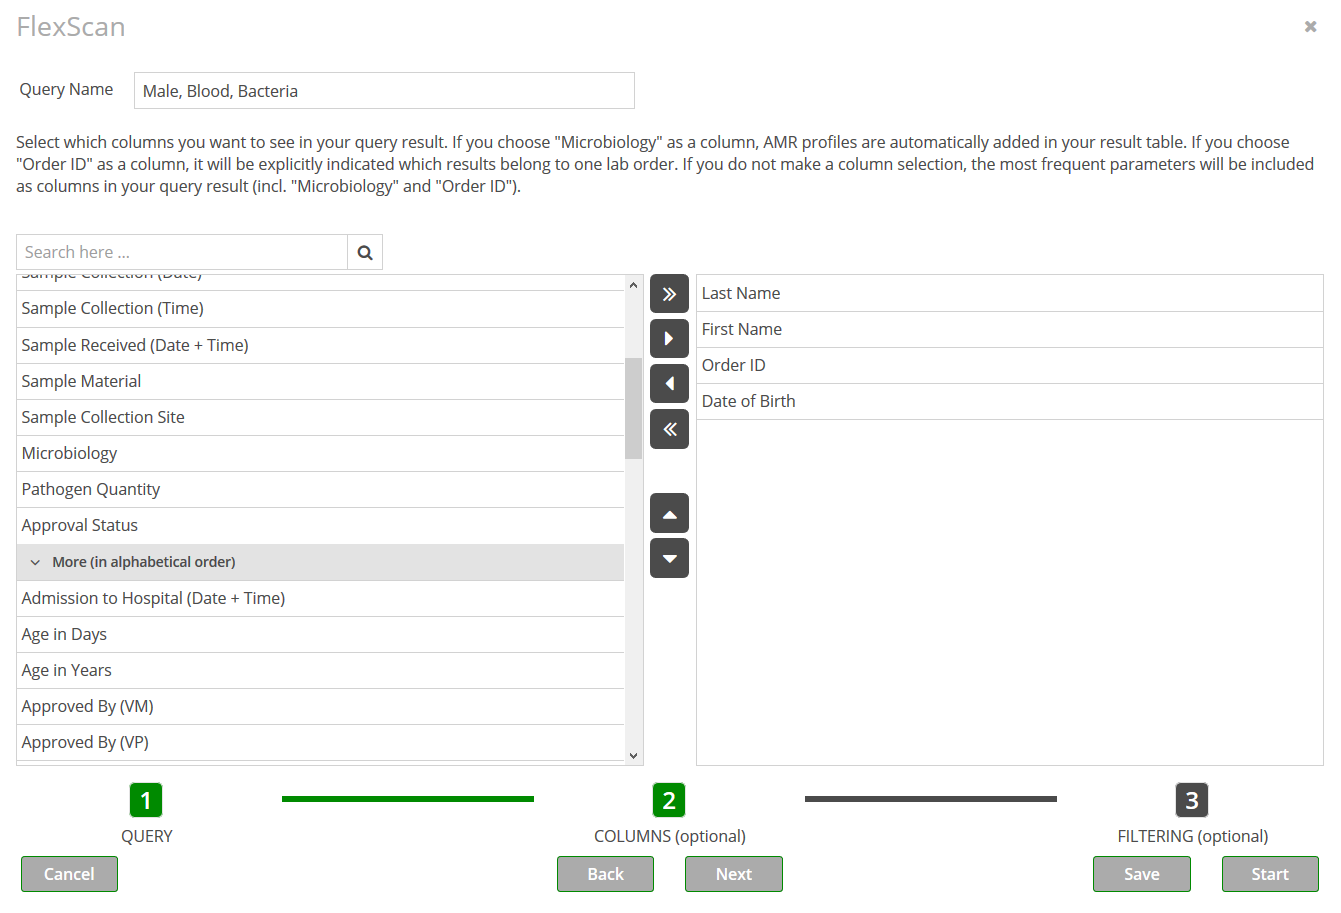
Task: Run the query with the Start button
Action: [x=1270, y=874]
